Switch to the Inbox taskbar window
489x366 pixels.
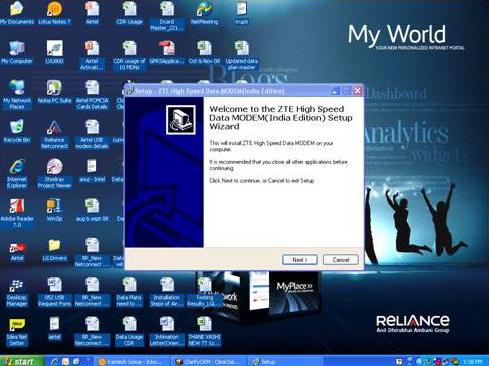132,362
